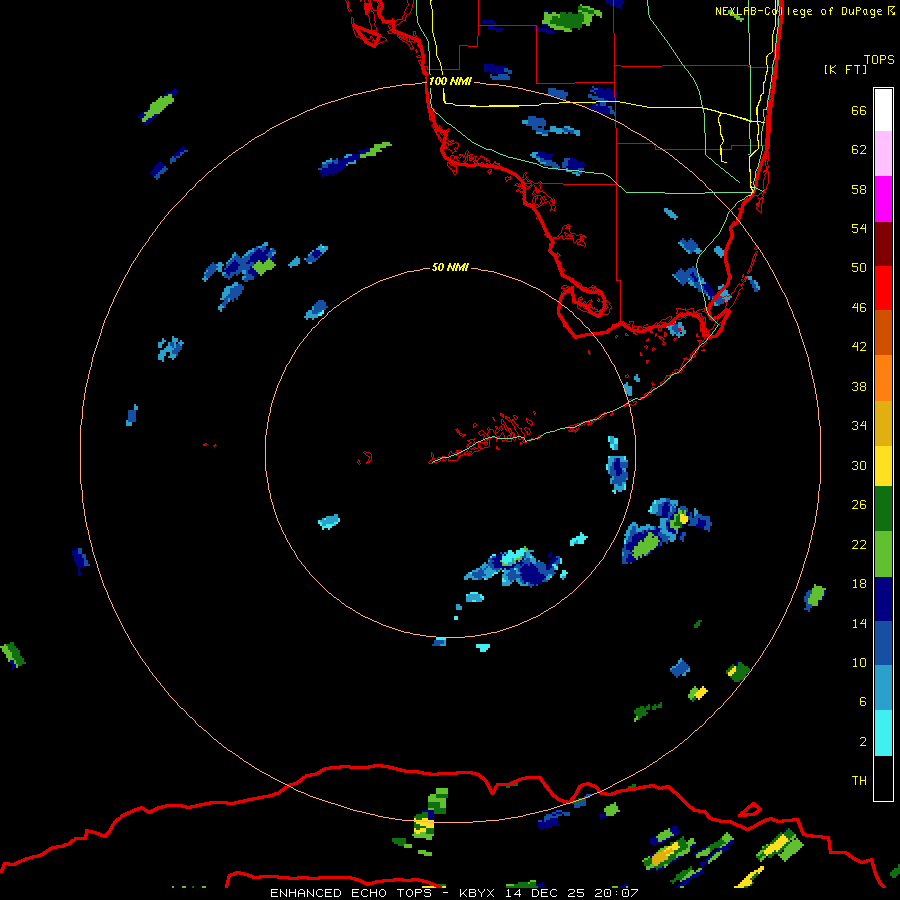The image size is (900, 900).
Task: Click the legend value 38
Action: tap(859, 386)
